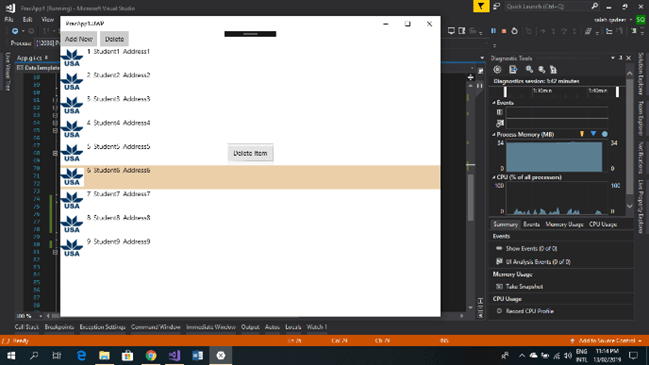Open the signed-in account name dropdown
The height and width of the screenshot is (365, 649).
click(631, 19)
